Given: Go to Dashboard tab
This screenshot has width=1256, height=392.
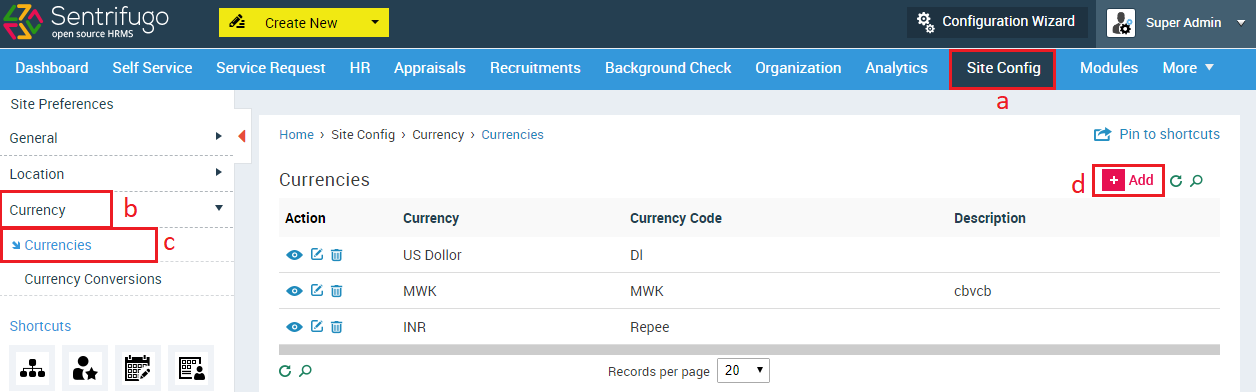Looking at the screenshot, I should [52, 68].
